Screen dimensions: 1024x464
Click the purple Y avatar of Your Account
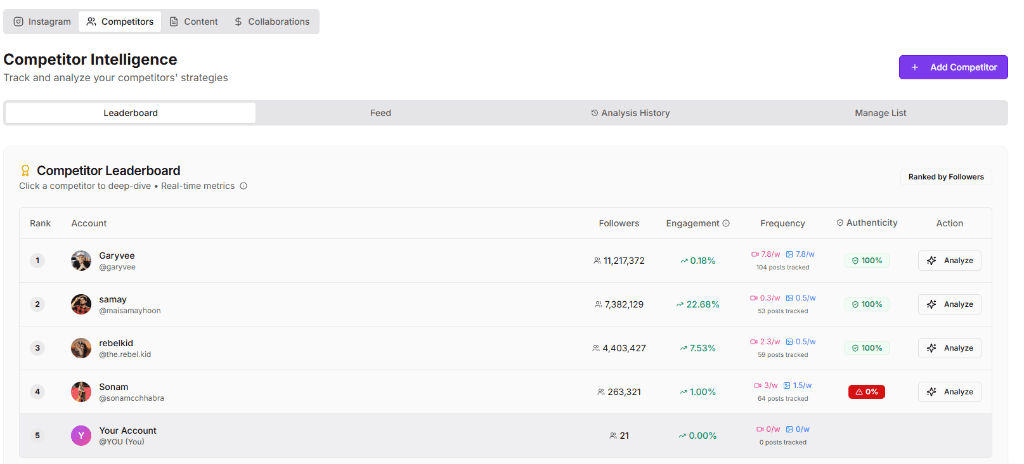tap(81, 436)
